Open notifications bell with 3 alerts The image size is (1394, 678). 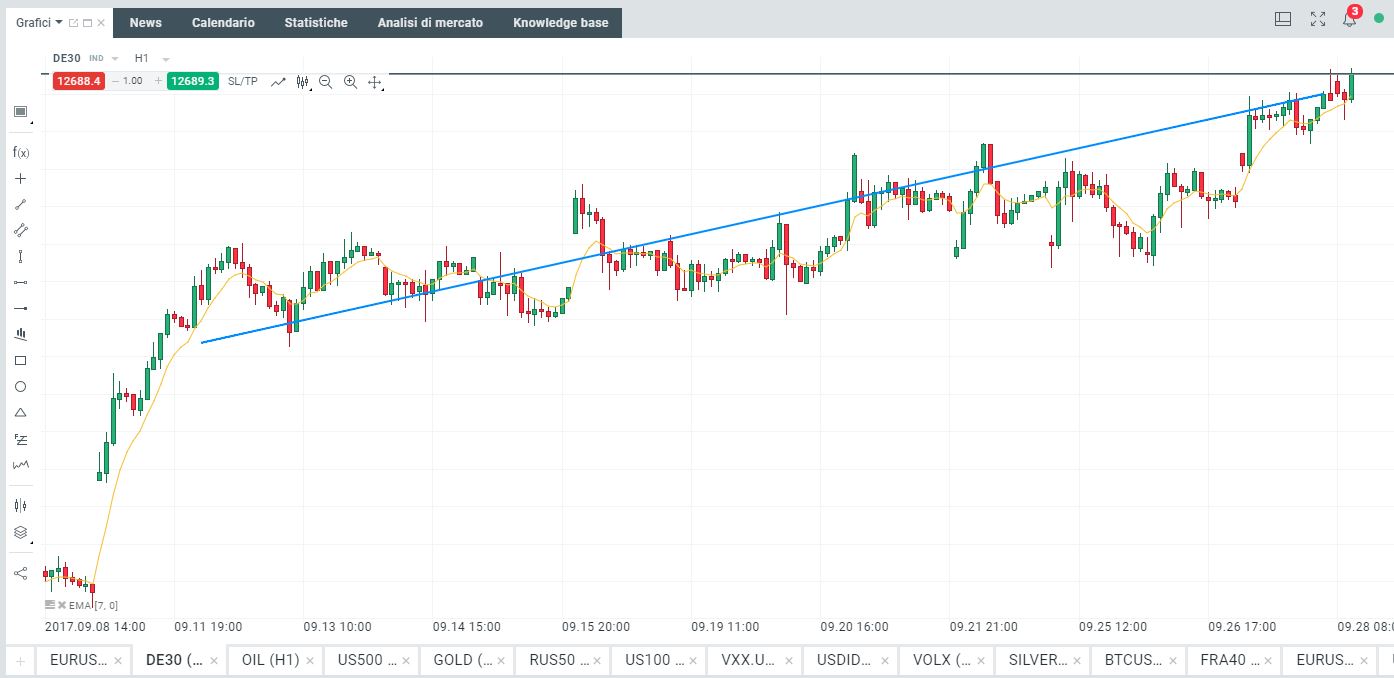(1349, 19)
